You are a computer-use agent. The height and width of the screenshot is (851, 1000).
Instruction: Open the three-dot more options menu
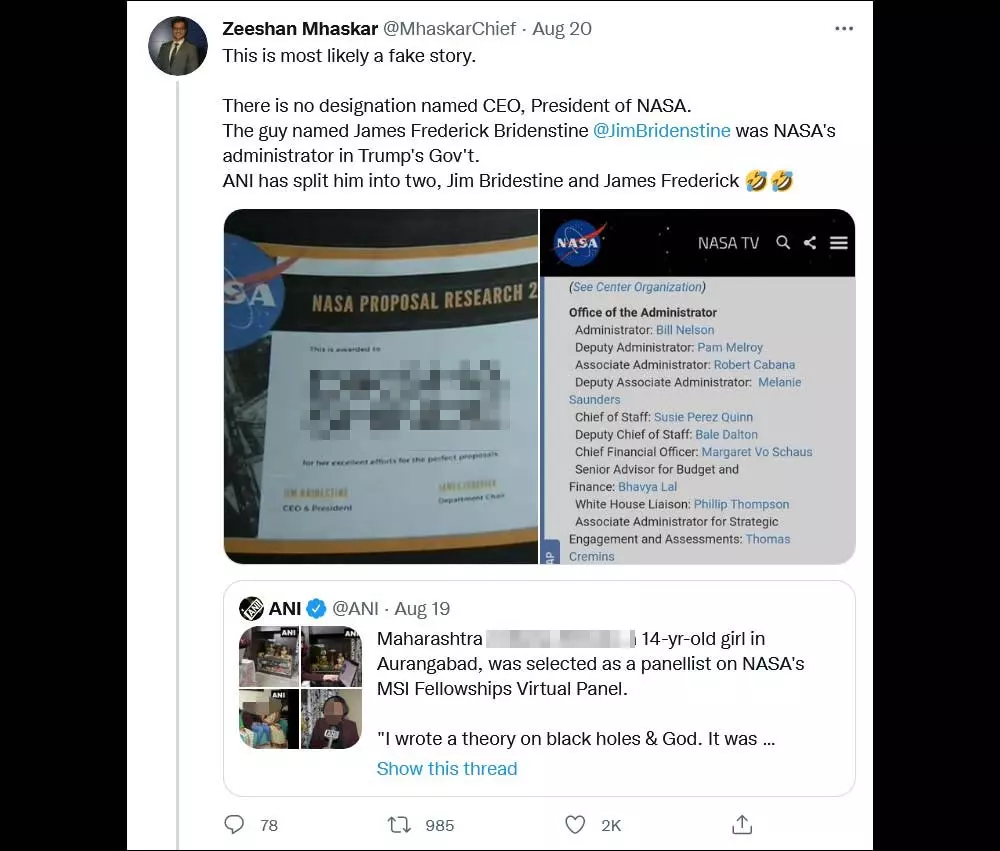844,29
